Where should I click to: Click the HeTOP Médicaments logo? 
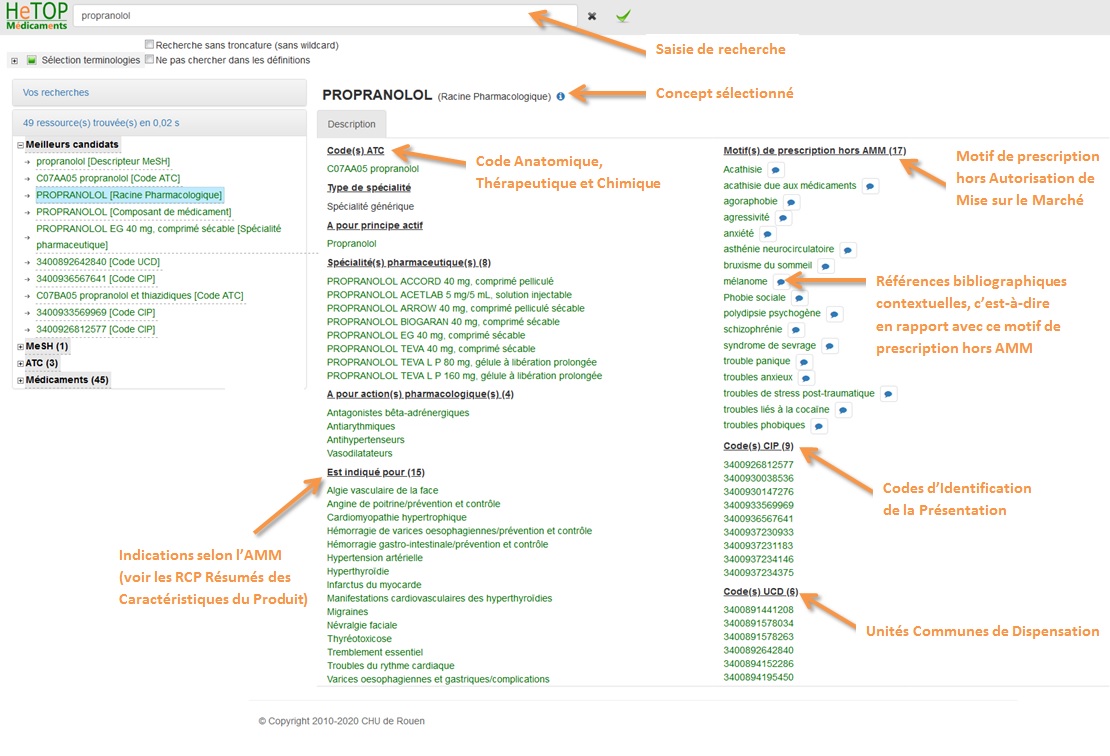pos(36,16)
